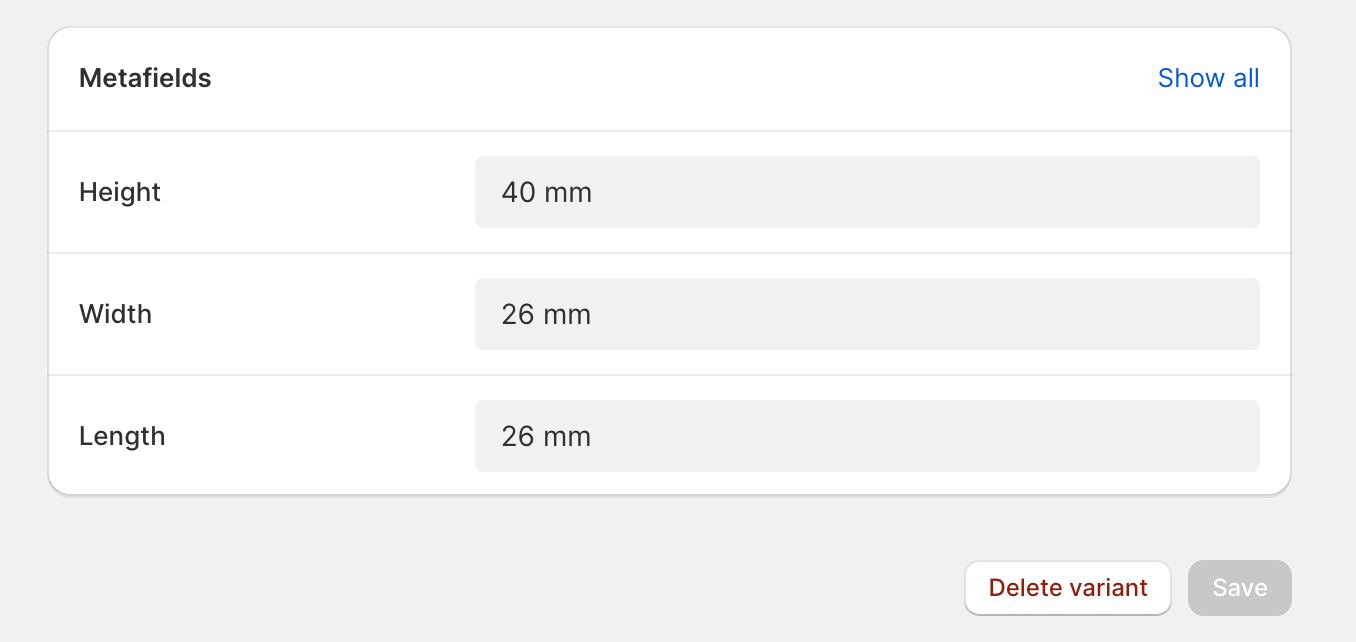This screenshot has width=1356, height=642.
Task: Click the Length field label
Action: click(x=122, y=436)
